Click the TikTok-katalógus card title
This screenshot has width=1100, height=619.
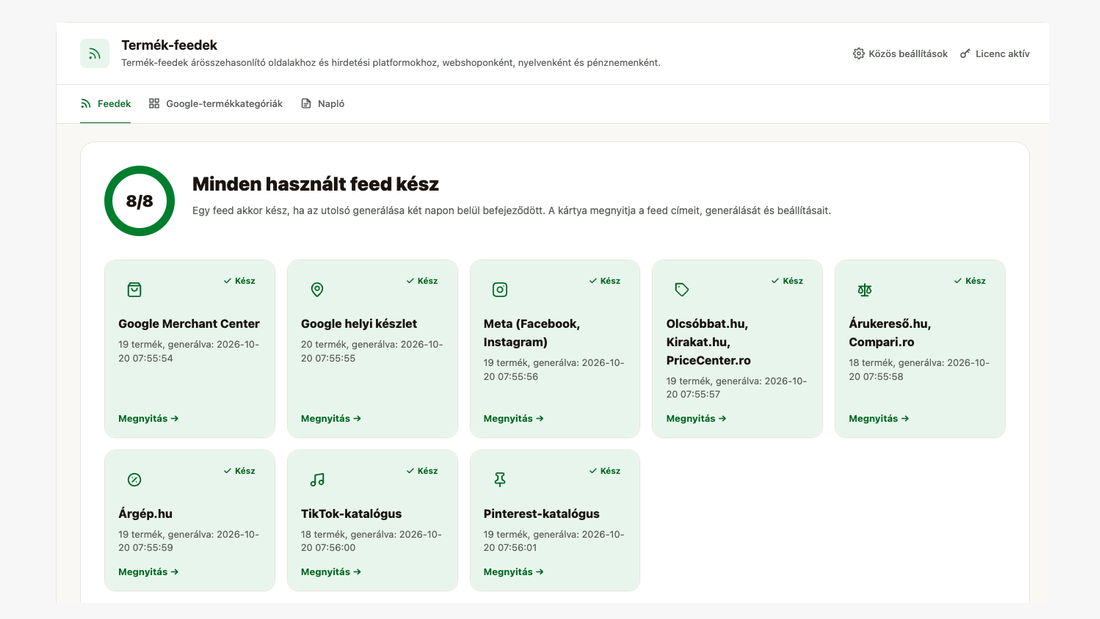351,514
